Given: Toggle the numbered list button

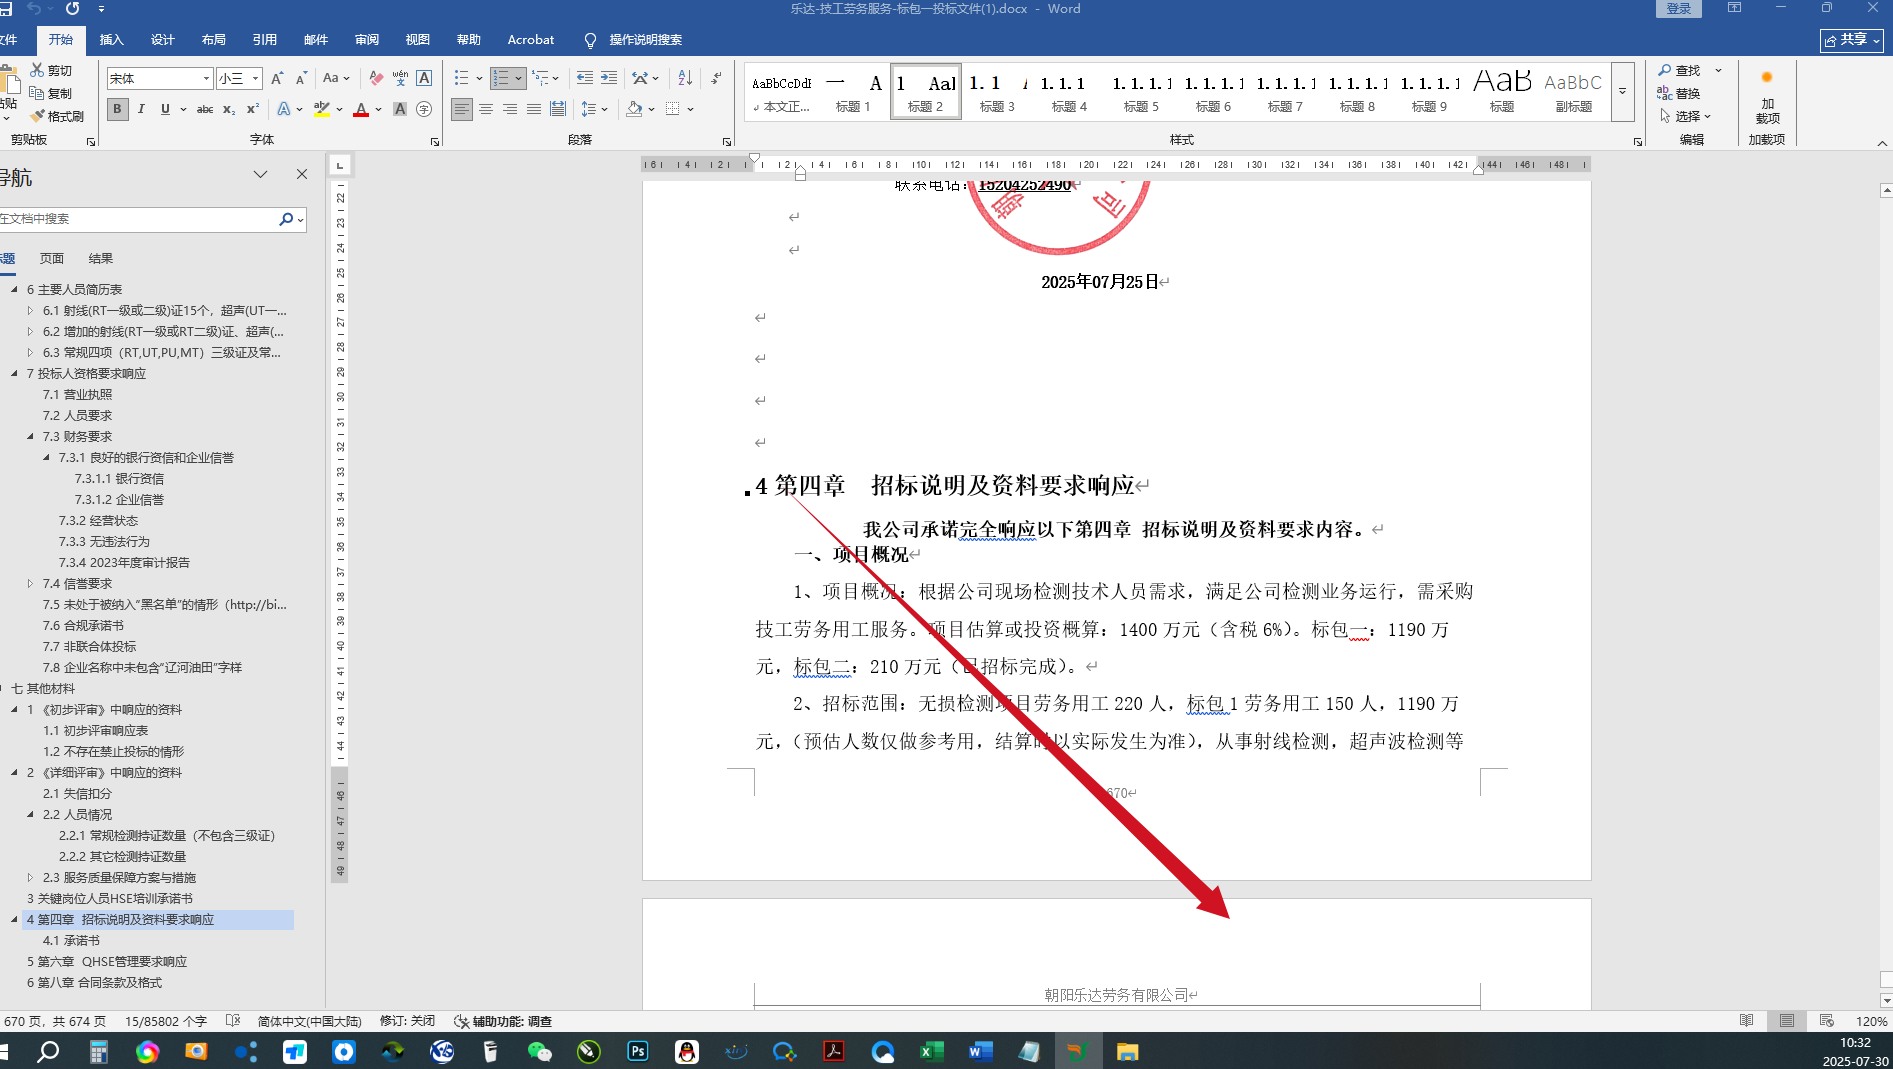Looking at the screenshot, I should coord(502,78).
